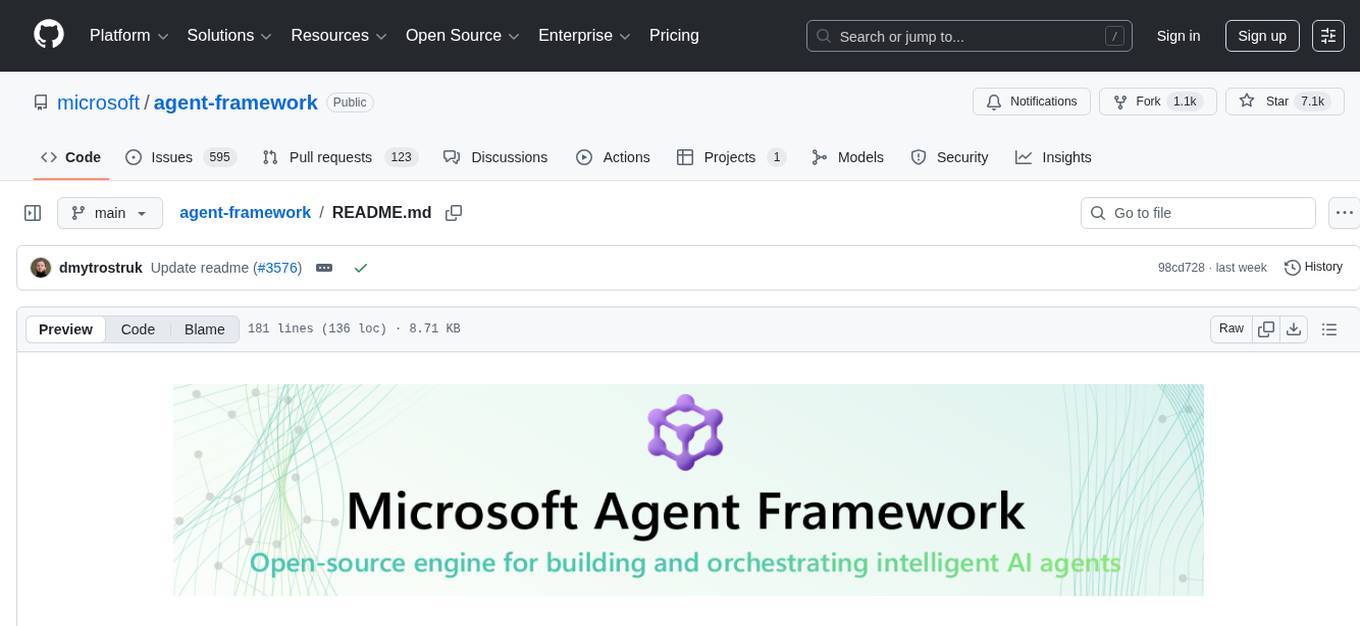Switch to the Blame tab
Viewport: 1360px width, 626px height.
point(204,329)
